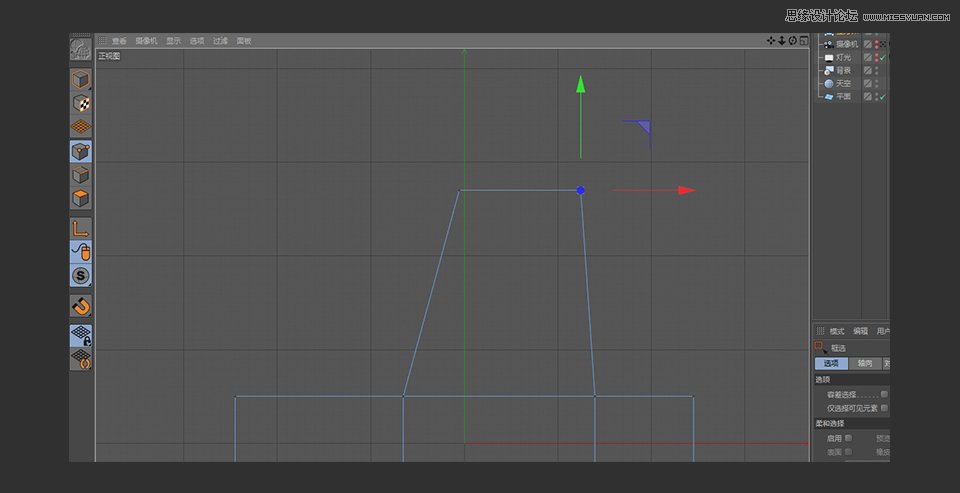Select the 天空 object in object list
This screenshot has height=493, width=960.
[x=843, y=83]
